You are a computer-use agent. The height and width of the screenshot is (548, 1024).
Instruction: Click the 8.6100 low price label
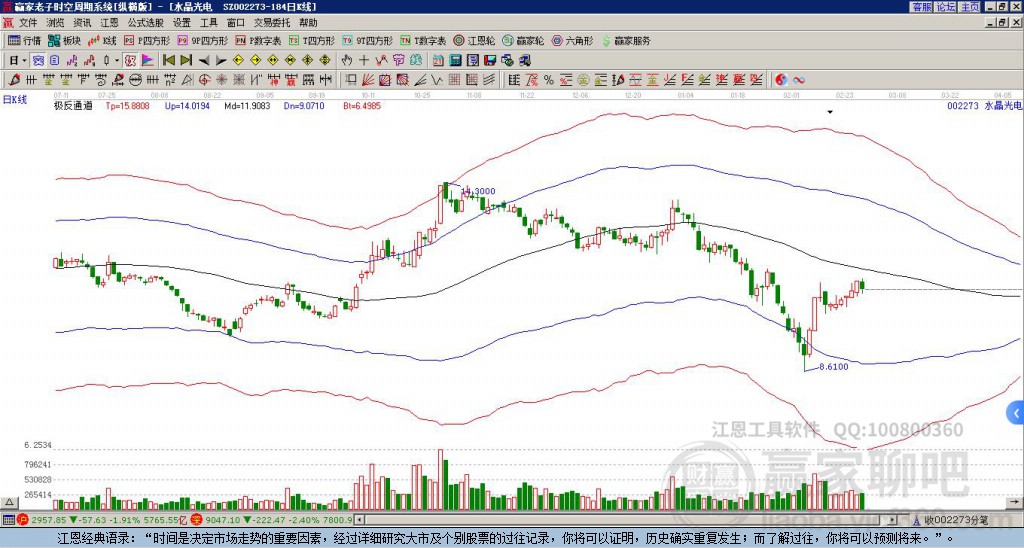pos(834,367)
